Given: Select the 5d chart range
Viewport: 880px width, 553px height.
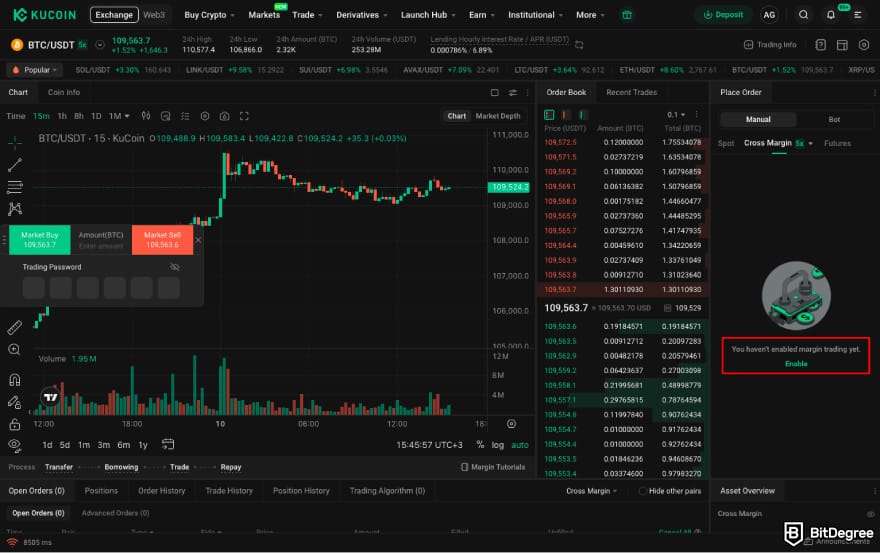Looking at the screenshot, I should coord(65,445).
